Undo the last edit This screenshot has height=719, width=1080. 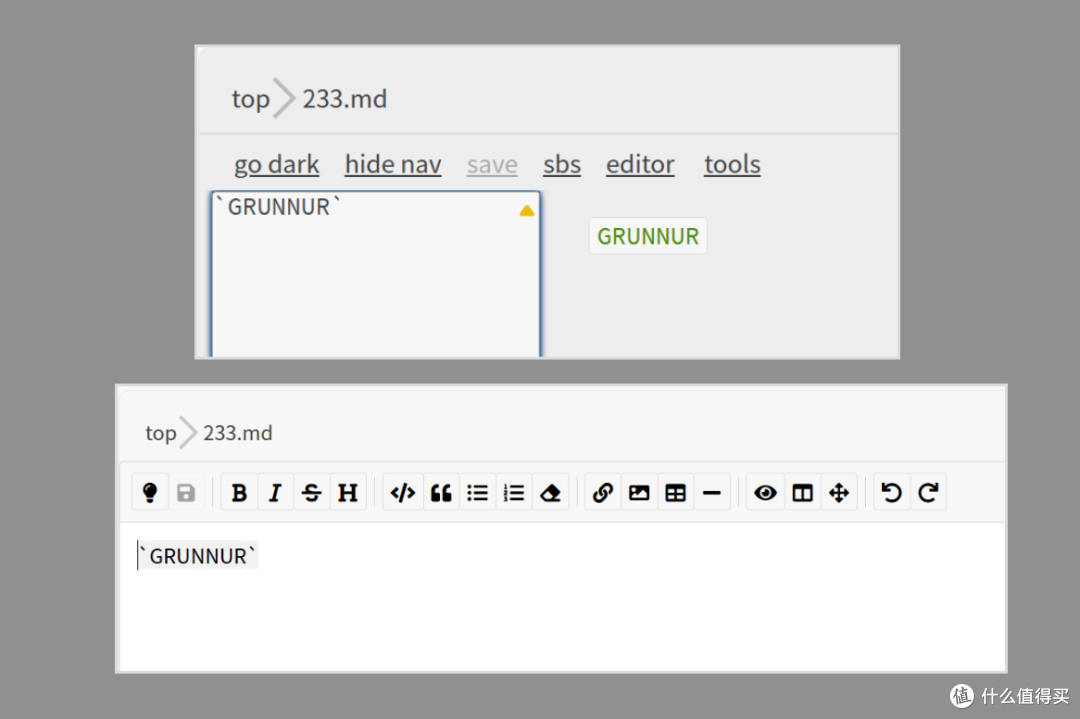point(891,492)
